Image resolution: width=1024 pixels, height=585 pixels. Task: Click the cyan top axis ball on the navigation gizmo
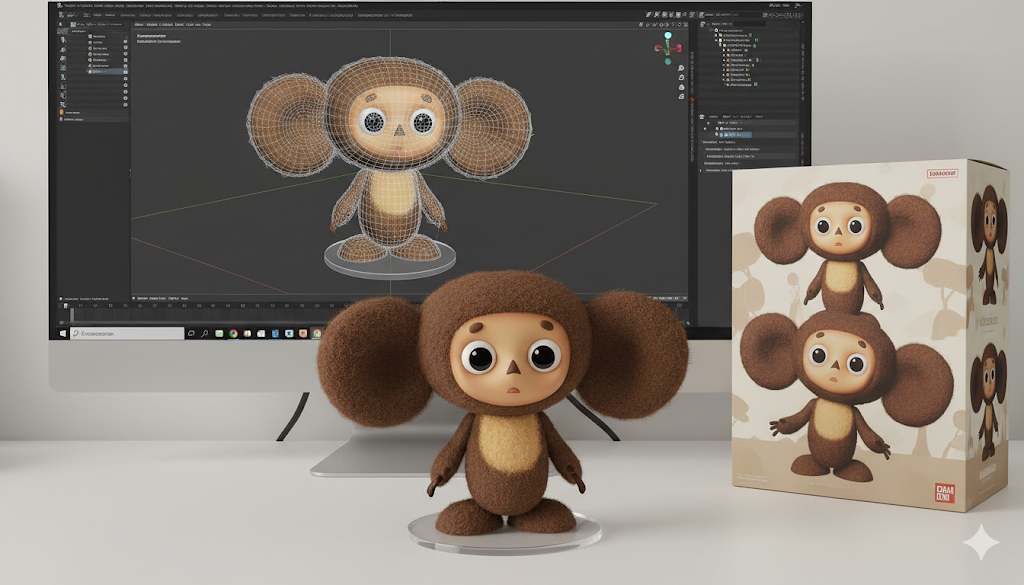[x=667, y=35]
